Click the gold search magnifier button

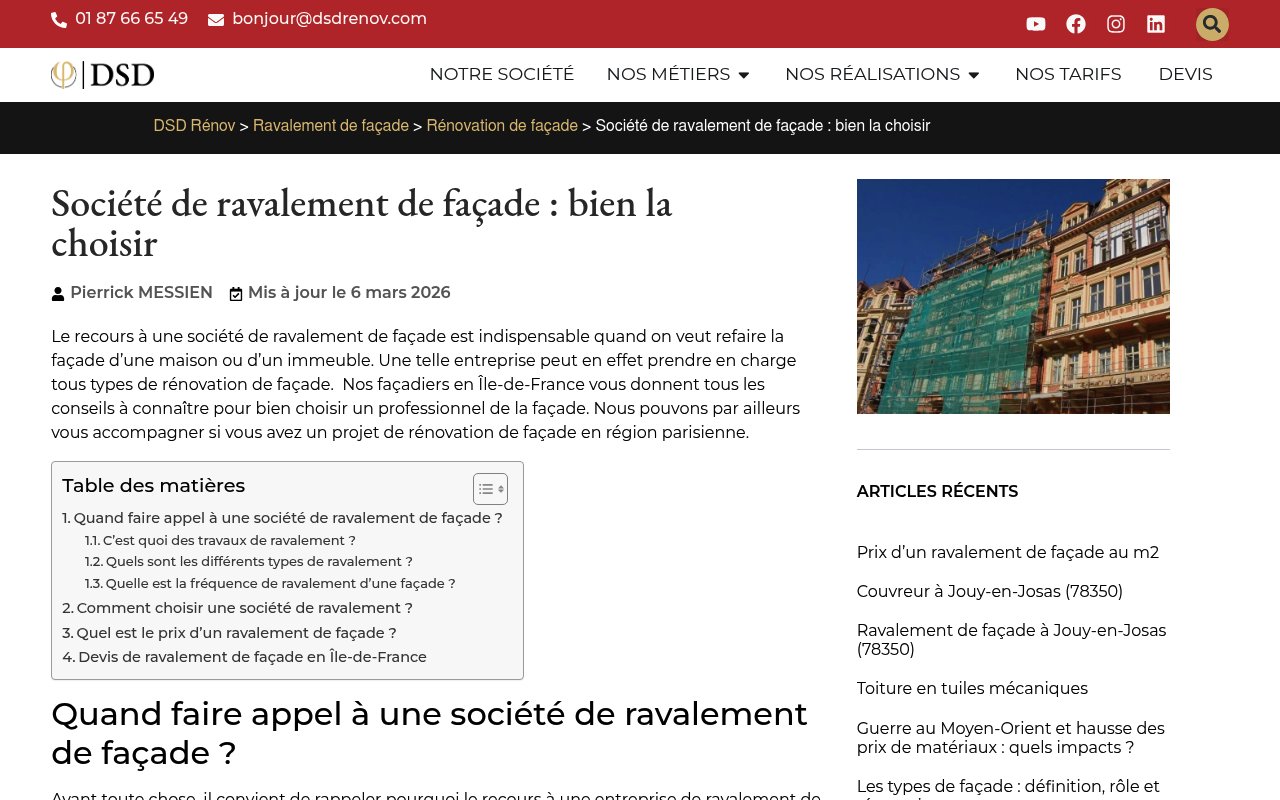(x=1212, y=24)
